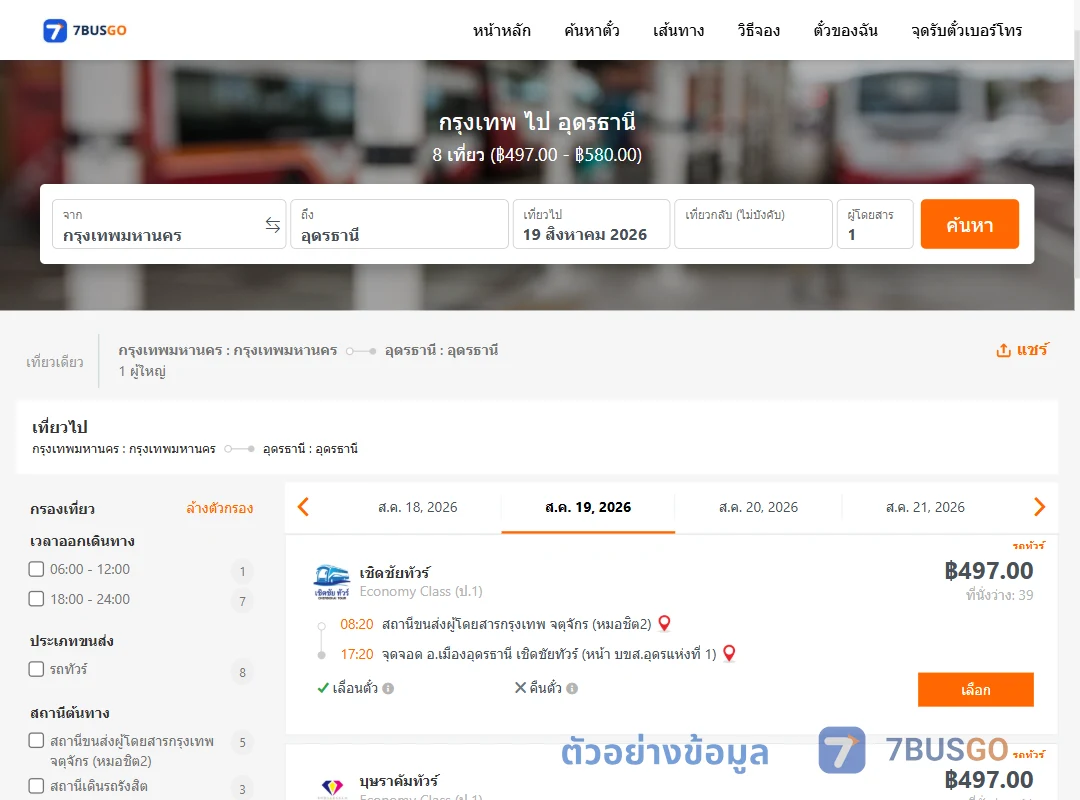
Task: Click เชิดชัยทัวร์ operator name
Action: click(x=395, y=573)
